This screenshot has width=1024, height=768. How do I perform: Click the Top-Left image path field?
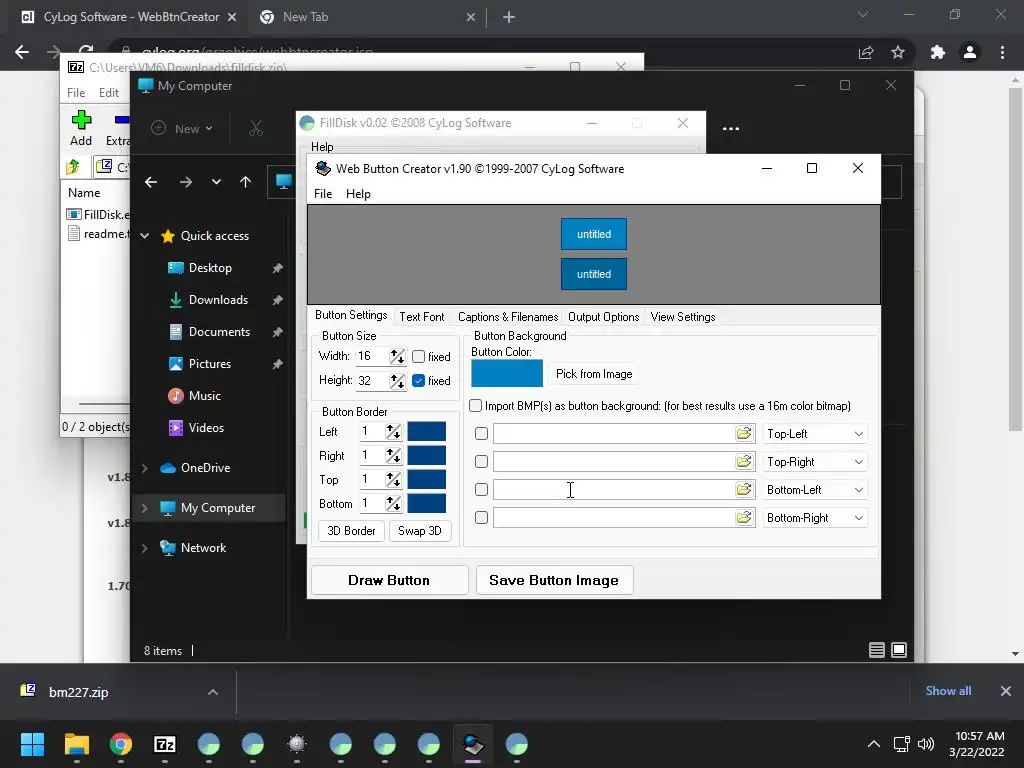[614, 434]
